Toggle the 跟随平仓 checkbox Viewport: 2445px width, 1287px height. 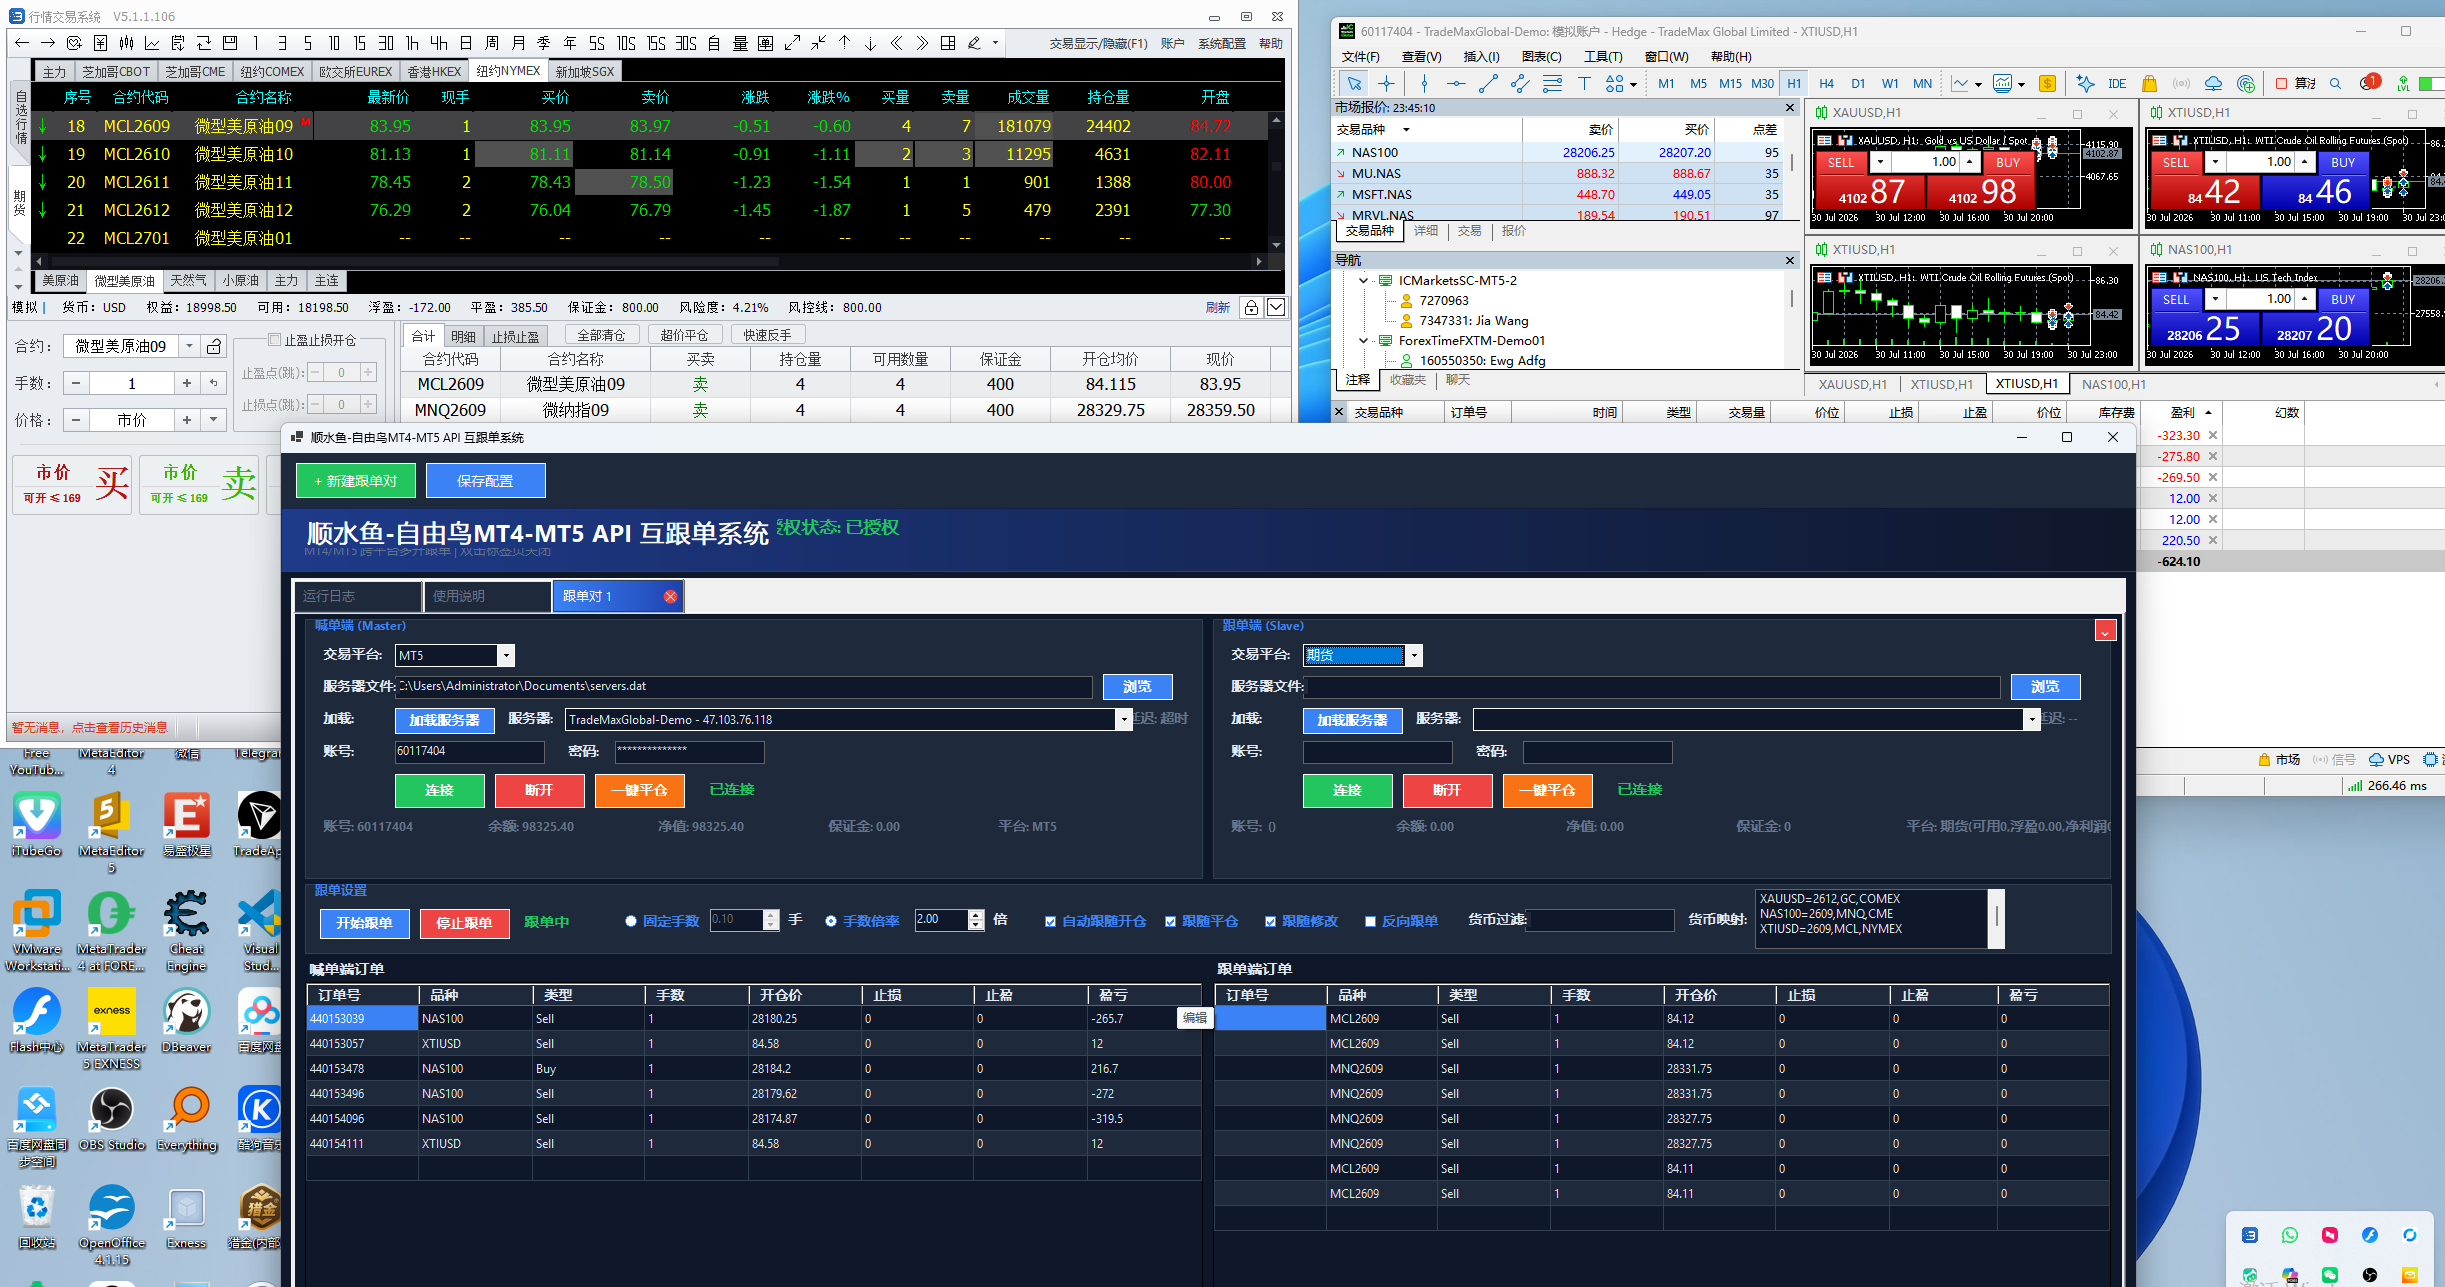(1170, 921)
